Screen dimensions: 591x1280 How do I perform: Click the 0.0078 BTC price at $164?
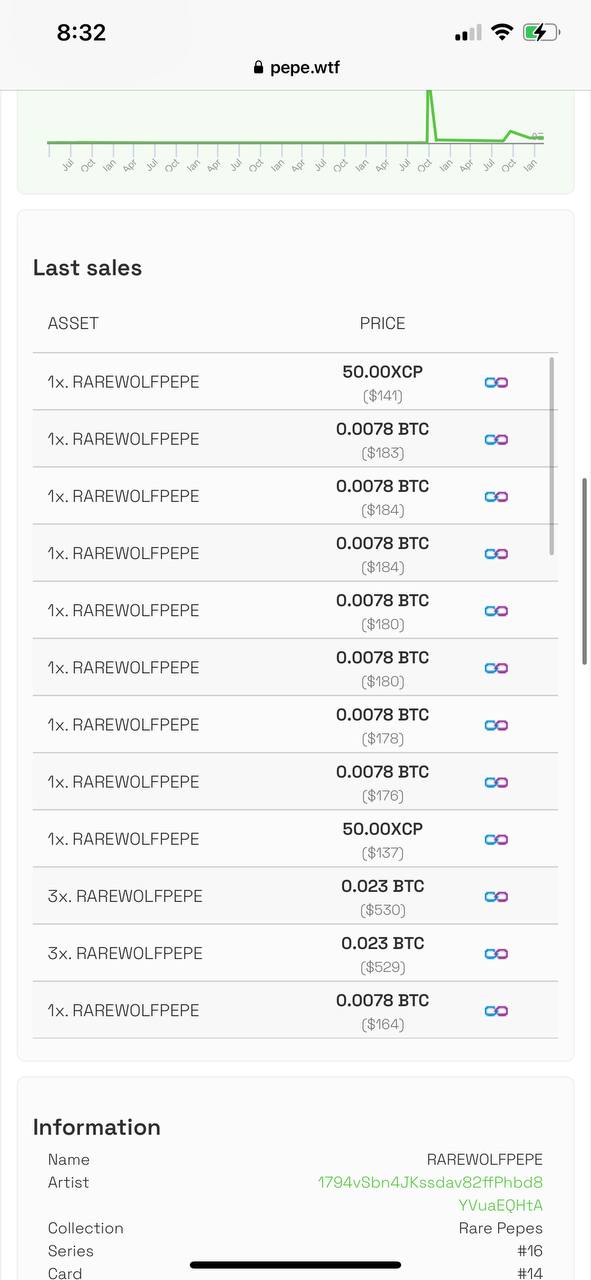[x=382, y=1001]
